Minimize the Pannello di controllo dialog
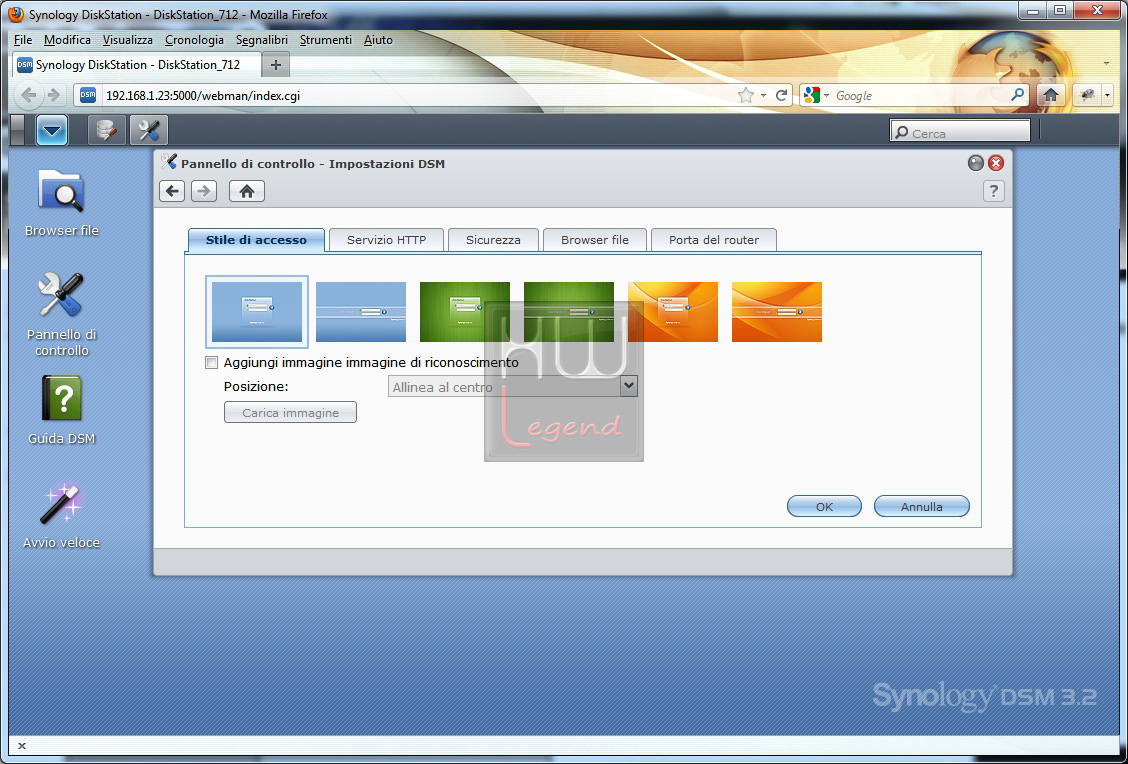The image size is (1128, 764). 975,163
